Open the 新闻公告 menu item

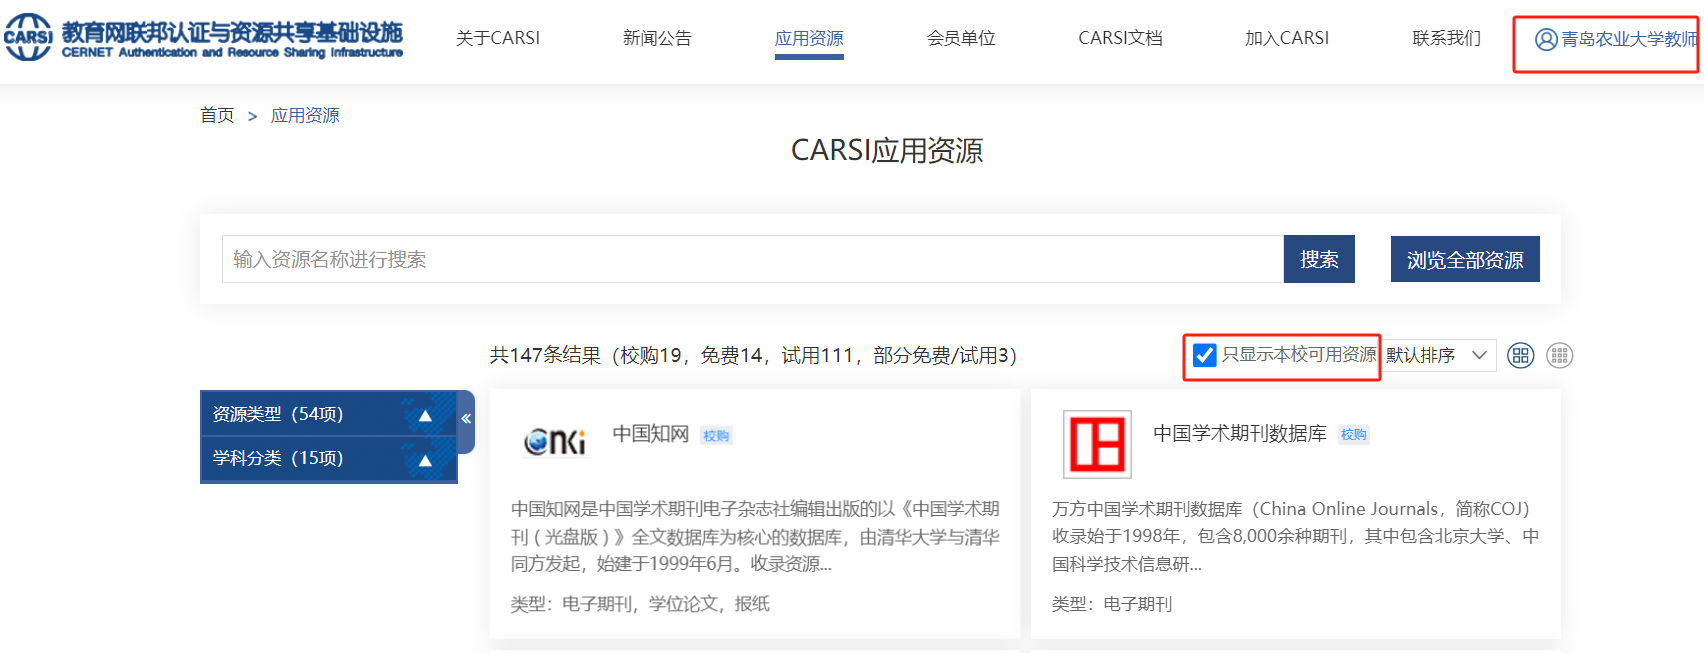tap(657, 38)
